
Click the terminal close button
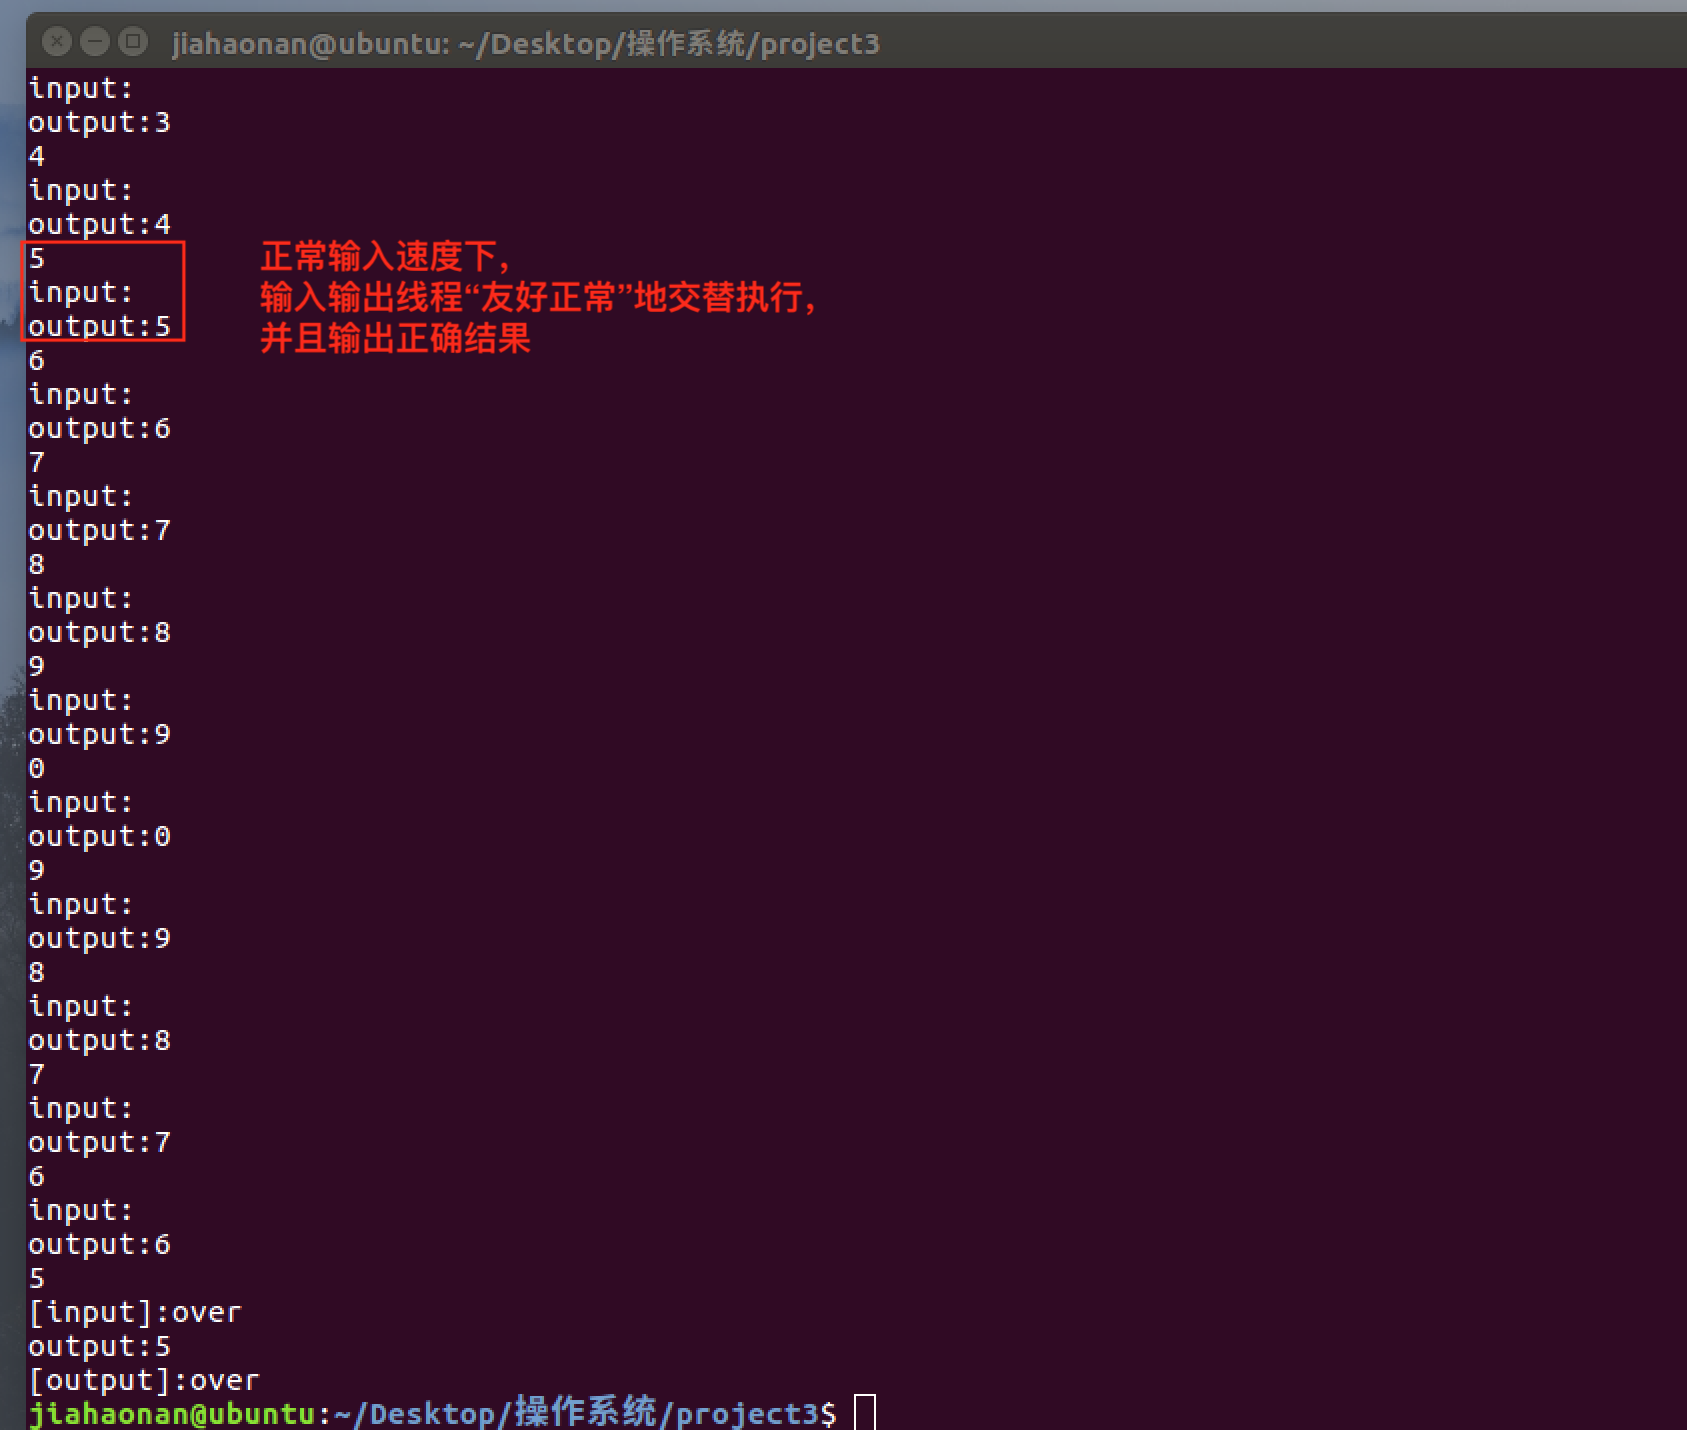(57, 42)
